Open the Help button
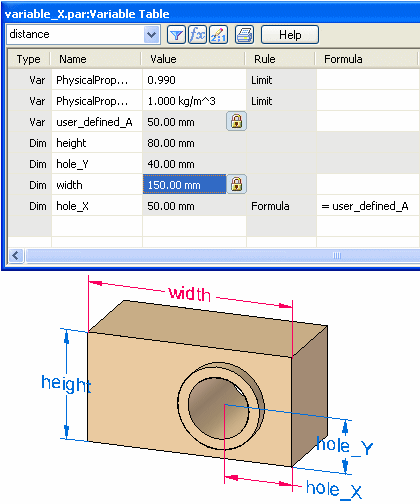 pyautogui.click(x=290, y=35)
